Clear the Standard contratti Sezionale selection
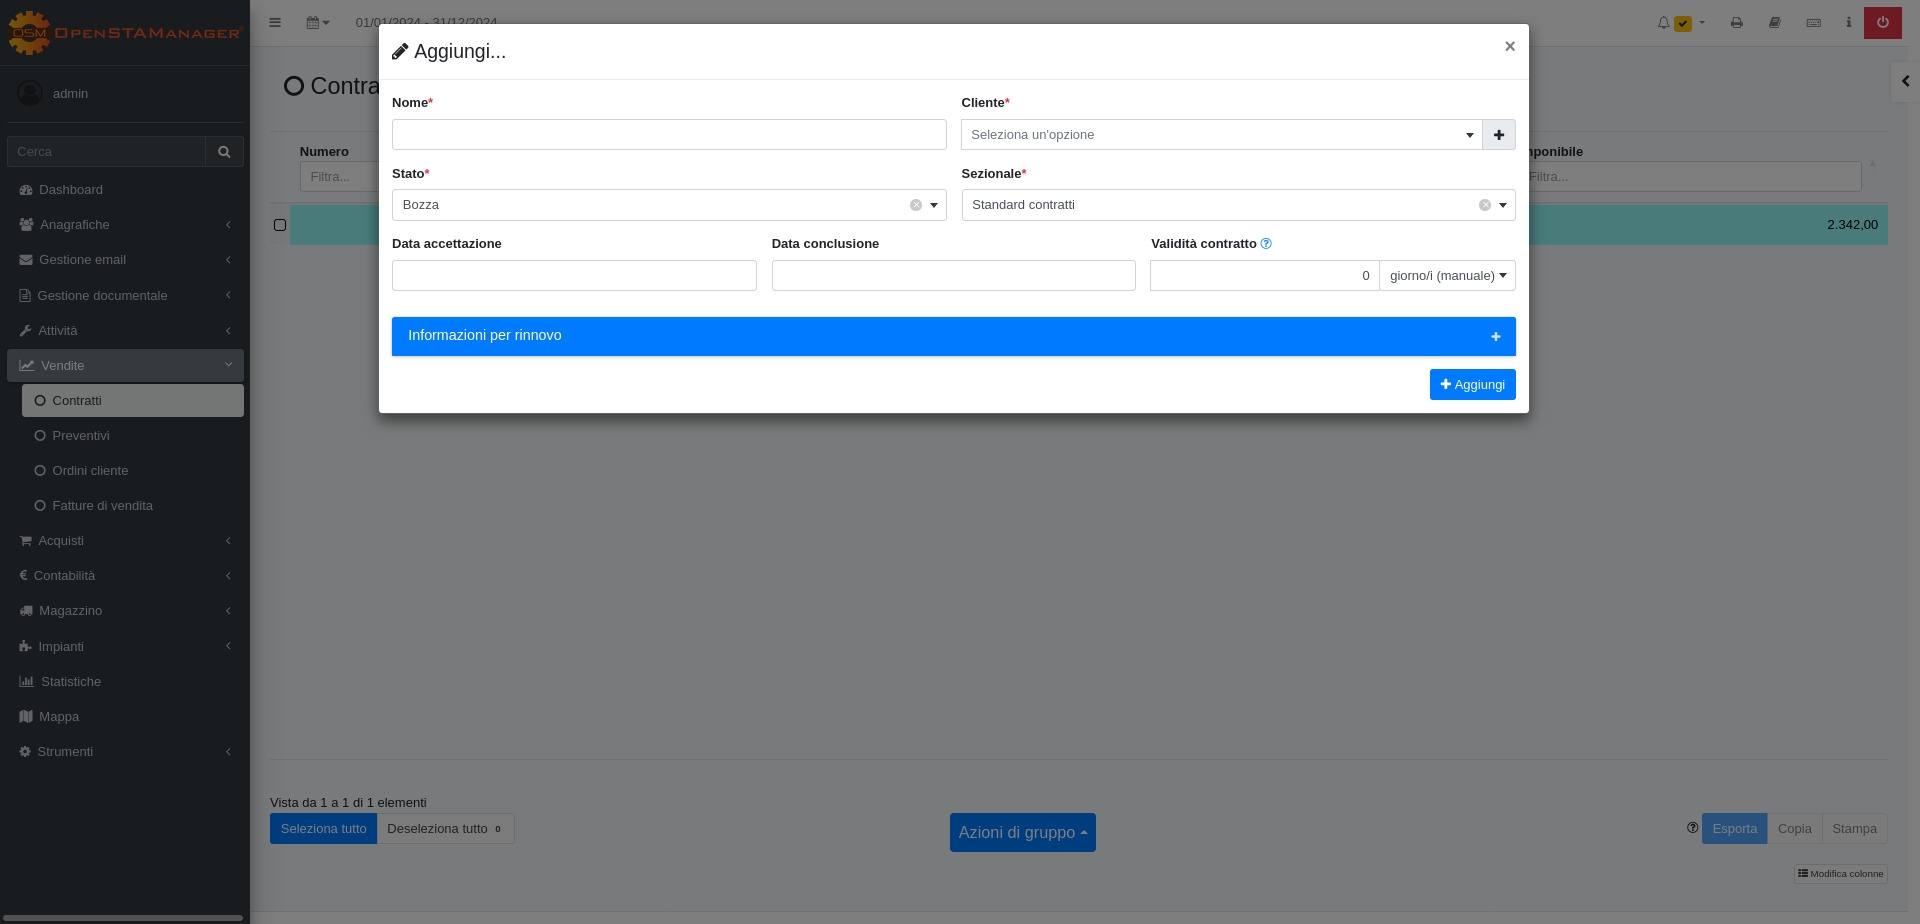 1484,205
